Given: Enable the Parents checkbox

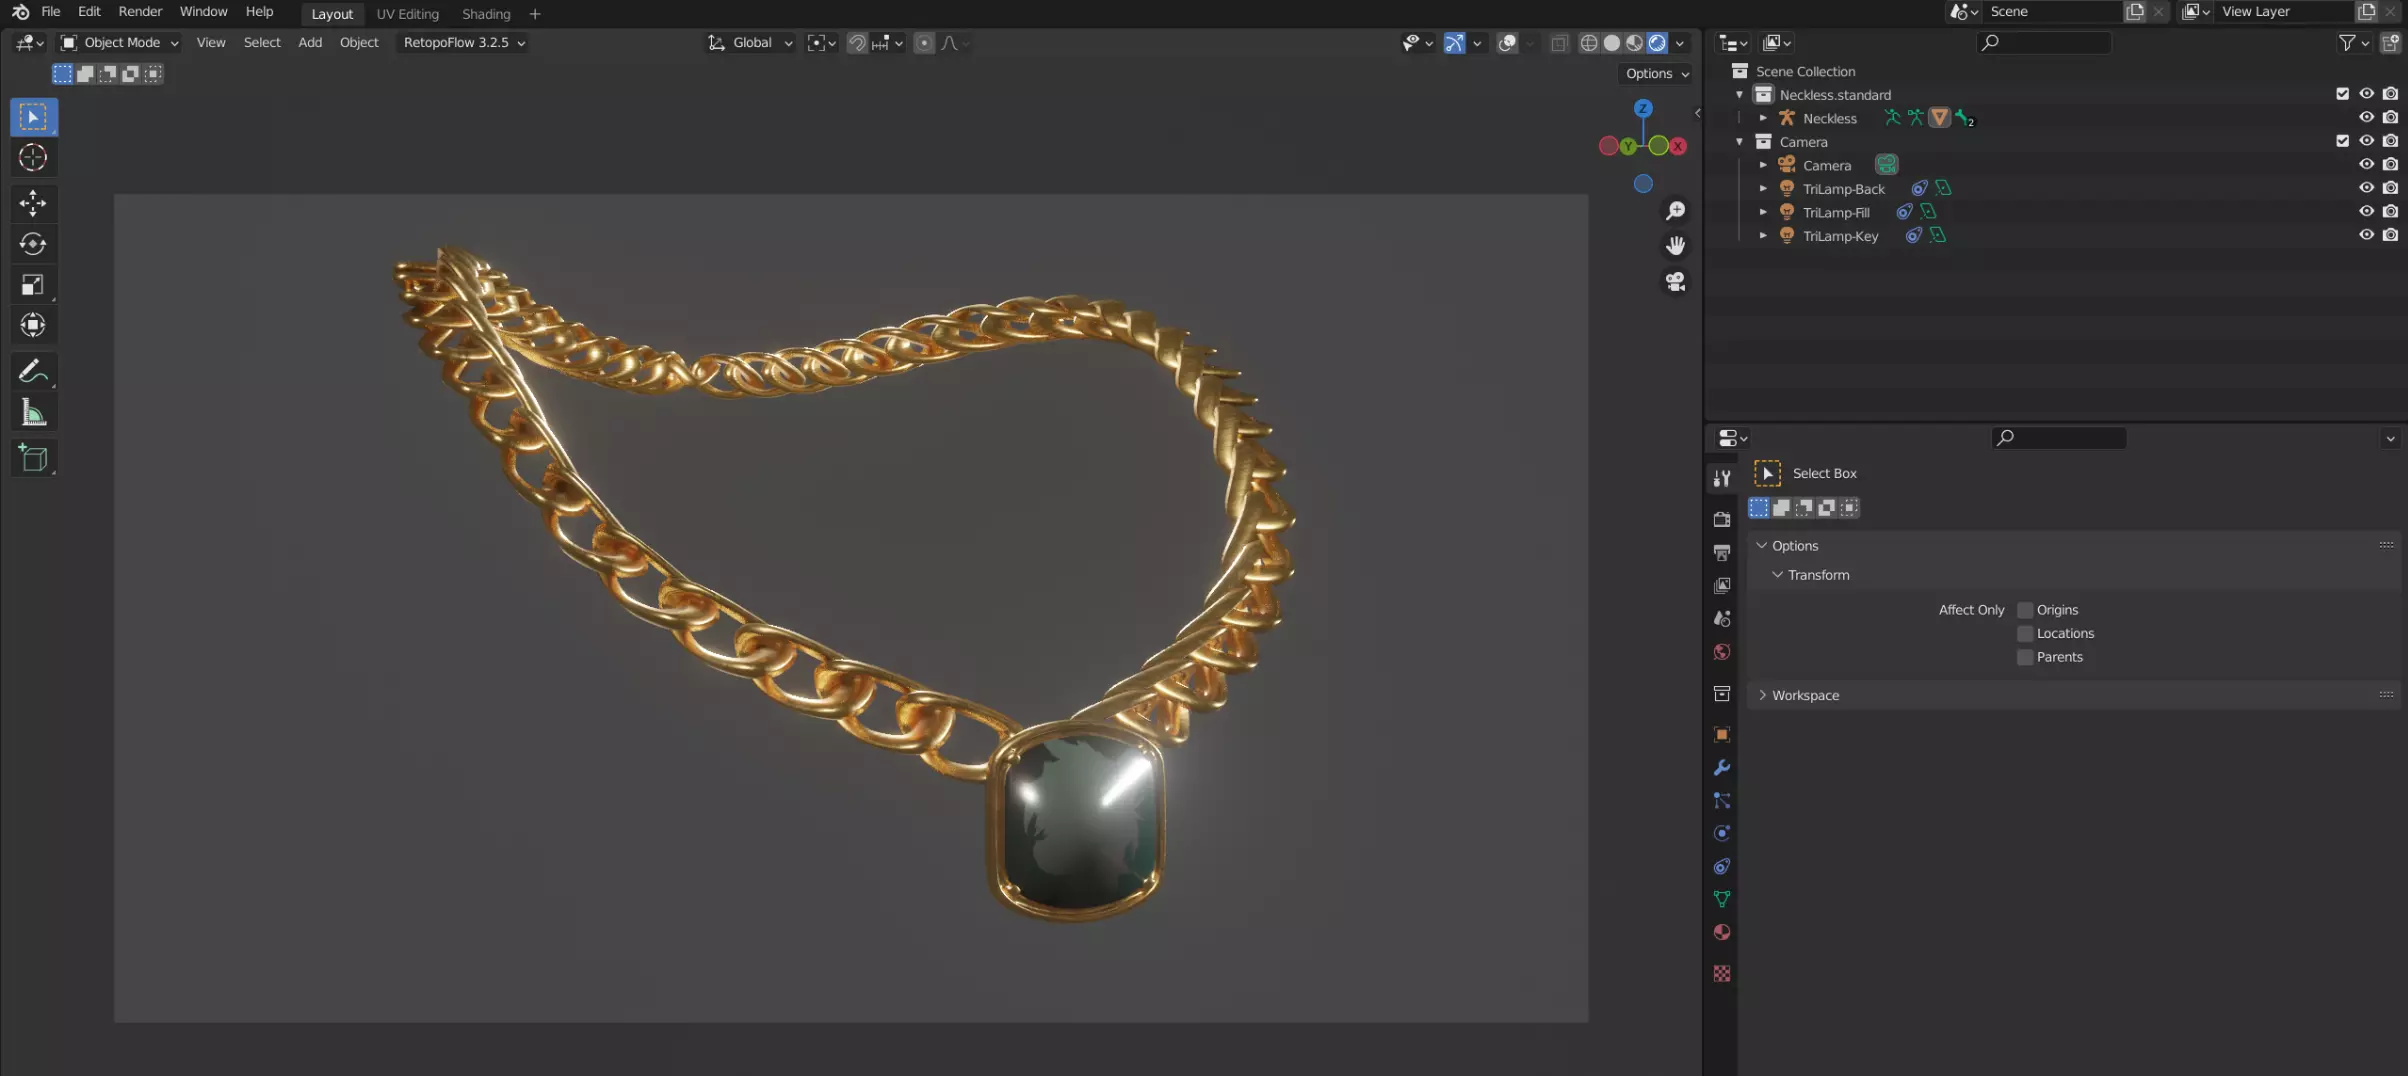Looking at the screenshot, I should [2025, 657].
